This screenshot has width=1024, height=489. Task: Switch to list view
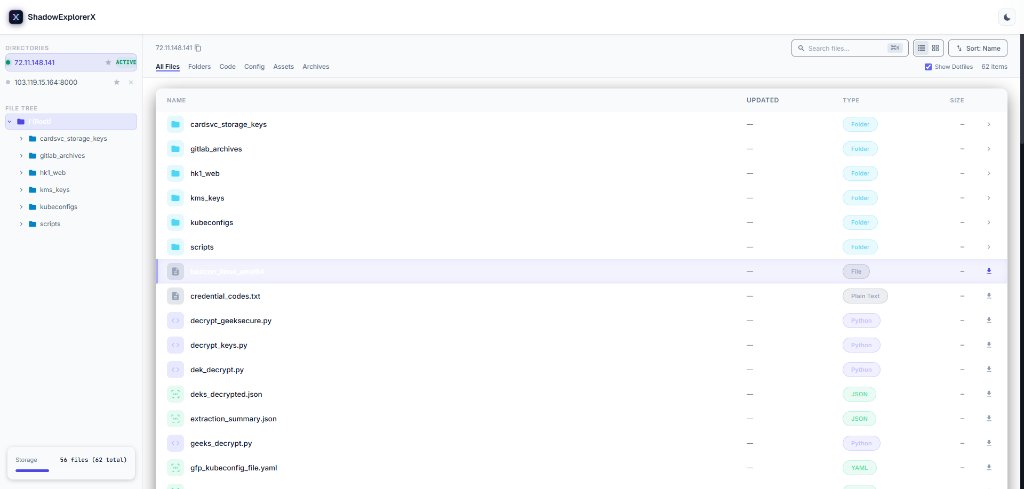click(921, 48)
